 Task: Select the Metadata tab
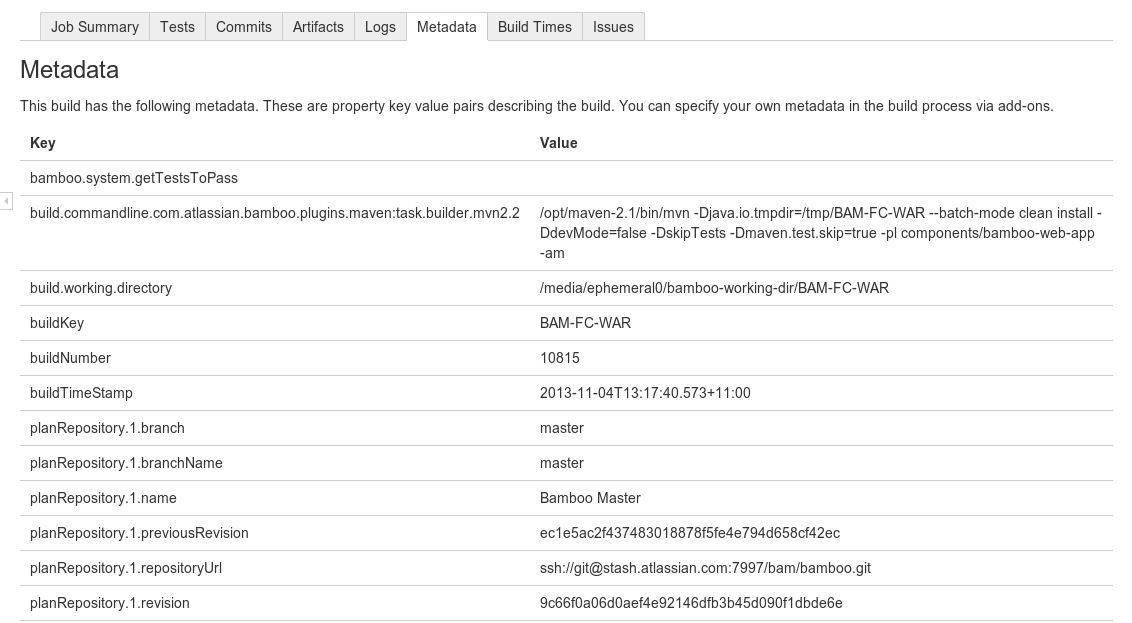coord(446,27)
